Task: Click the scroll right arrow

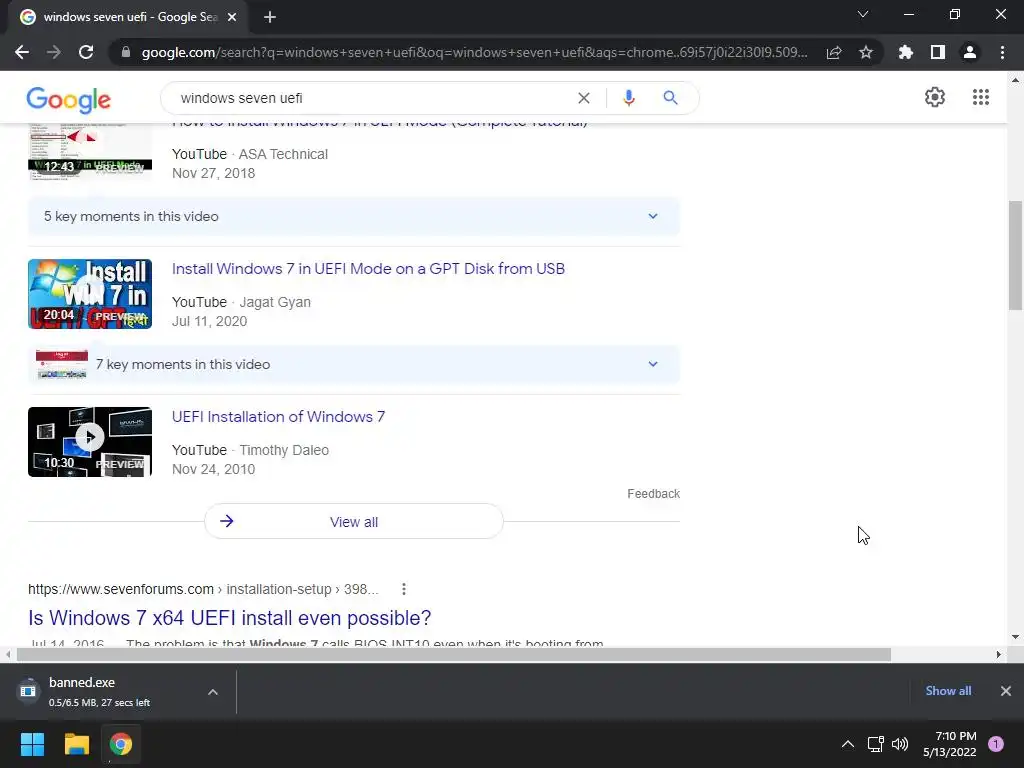Action: tap(999, 654)
